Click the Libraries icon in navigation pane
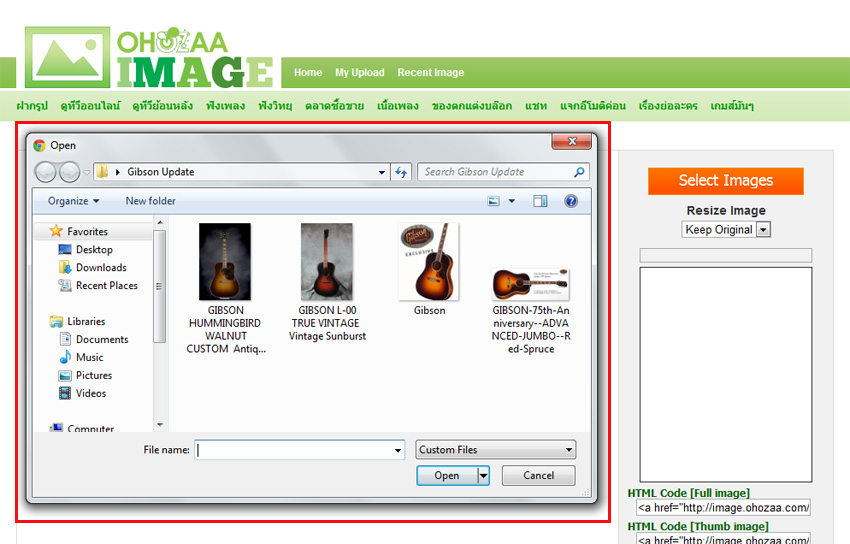Image resolution: width=850 pixels, height=544 pixels. tap(56, 321)
